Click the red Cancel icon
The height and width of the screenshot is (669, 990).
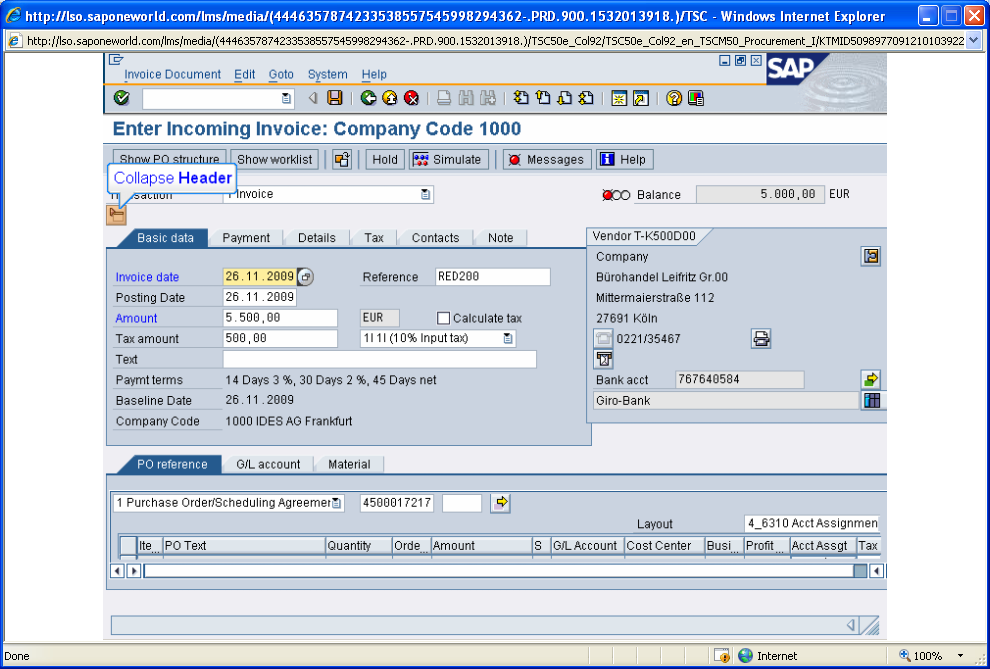pyautogui.click(x=412, y=98)
